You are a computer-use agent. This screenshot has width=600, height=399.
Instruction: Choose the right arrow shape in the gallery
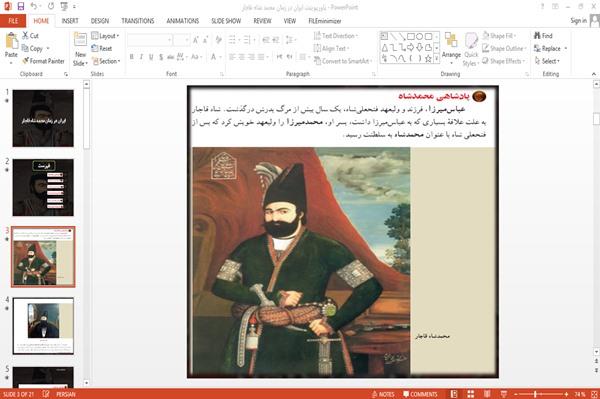(x=411, y=47)
